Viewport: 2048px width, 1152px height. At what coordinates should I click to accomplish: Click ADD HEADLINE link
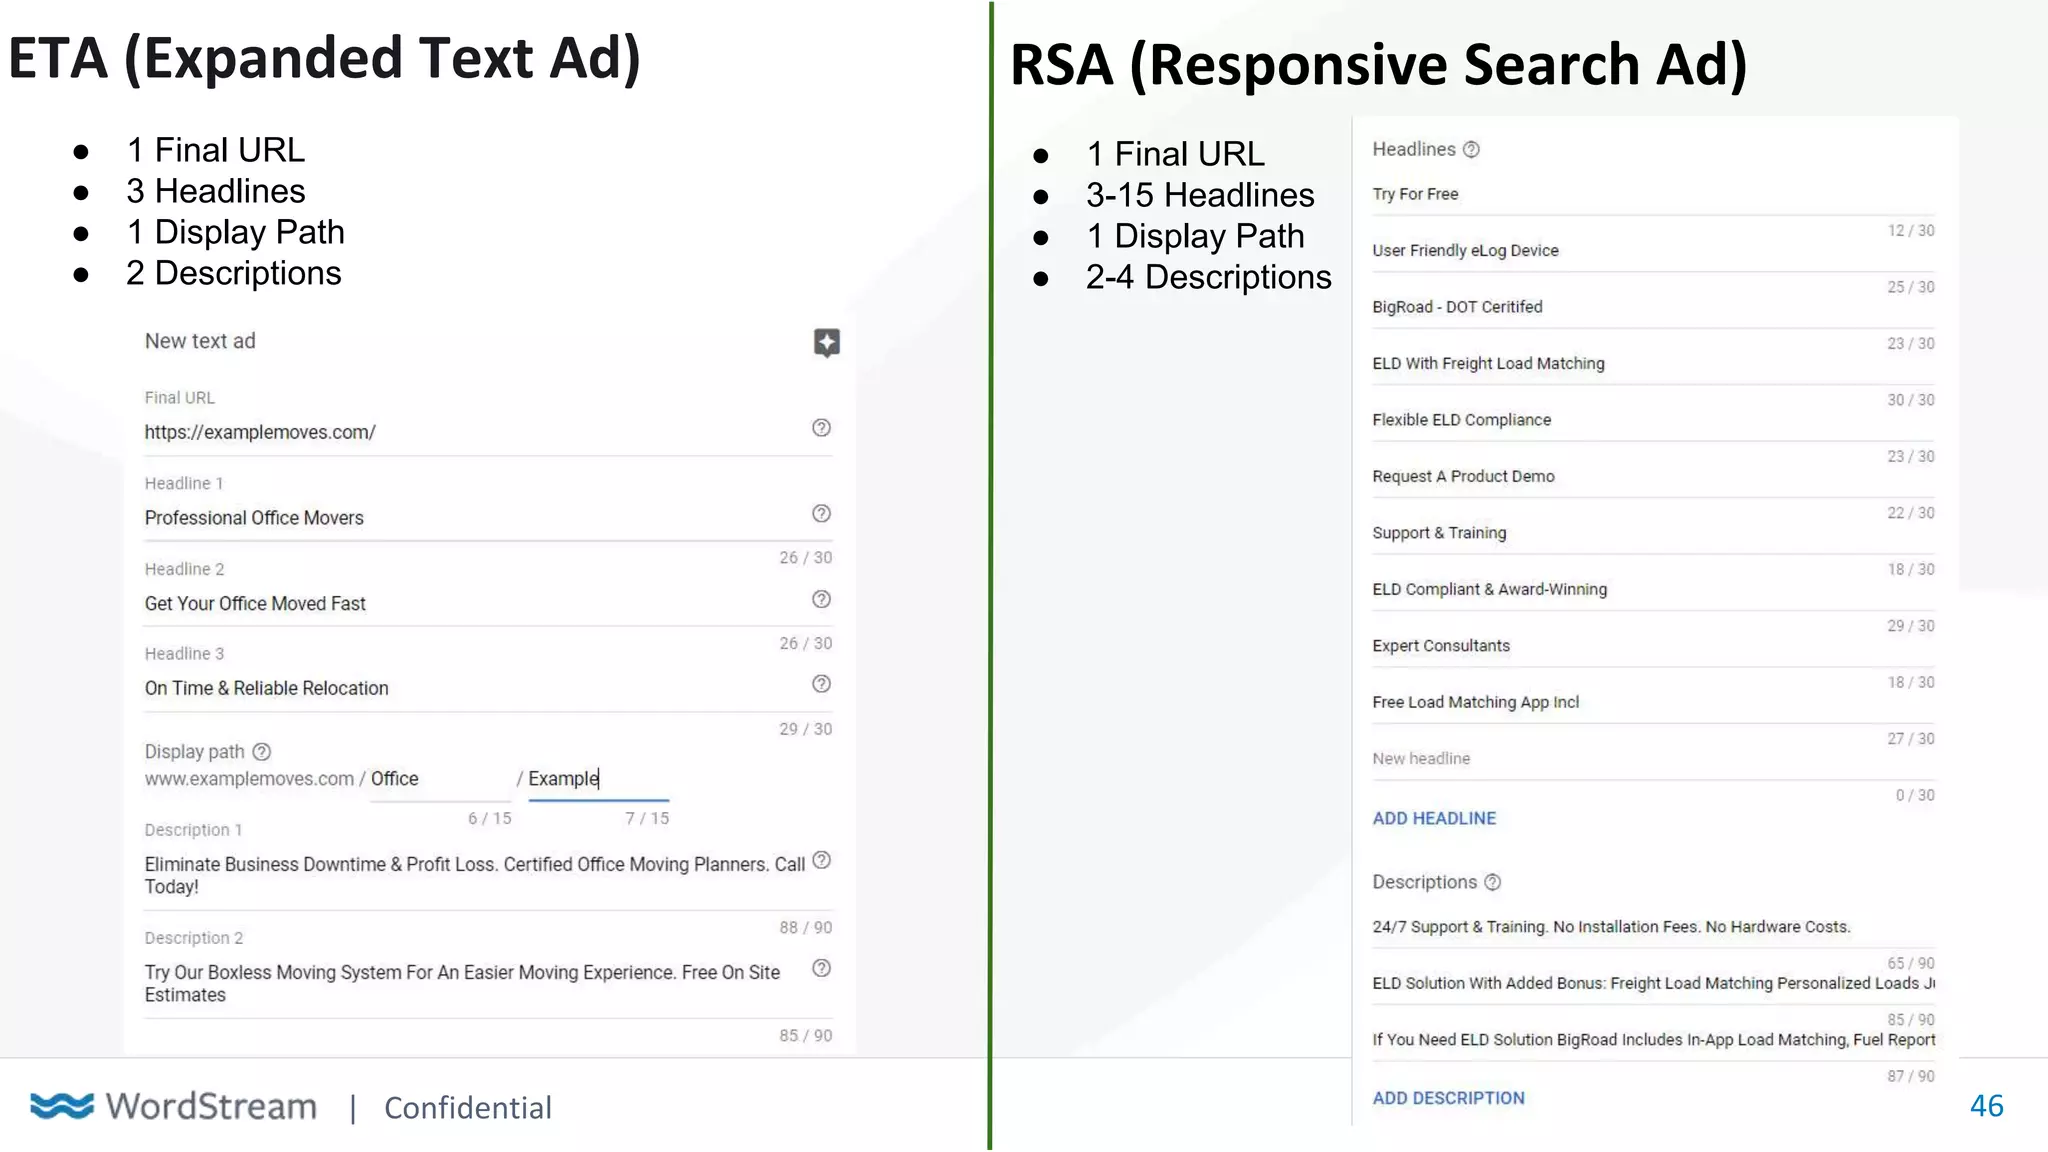pos(1434,818)
